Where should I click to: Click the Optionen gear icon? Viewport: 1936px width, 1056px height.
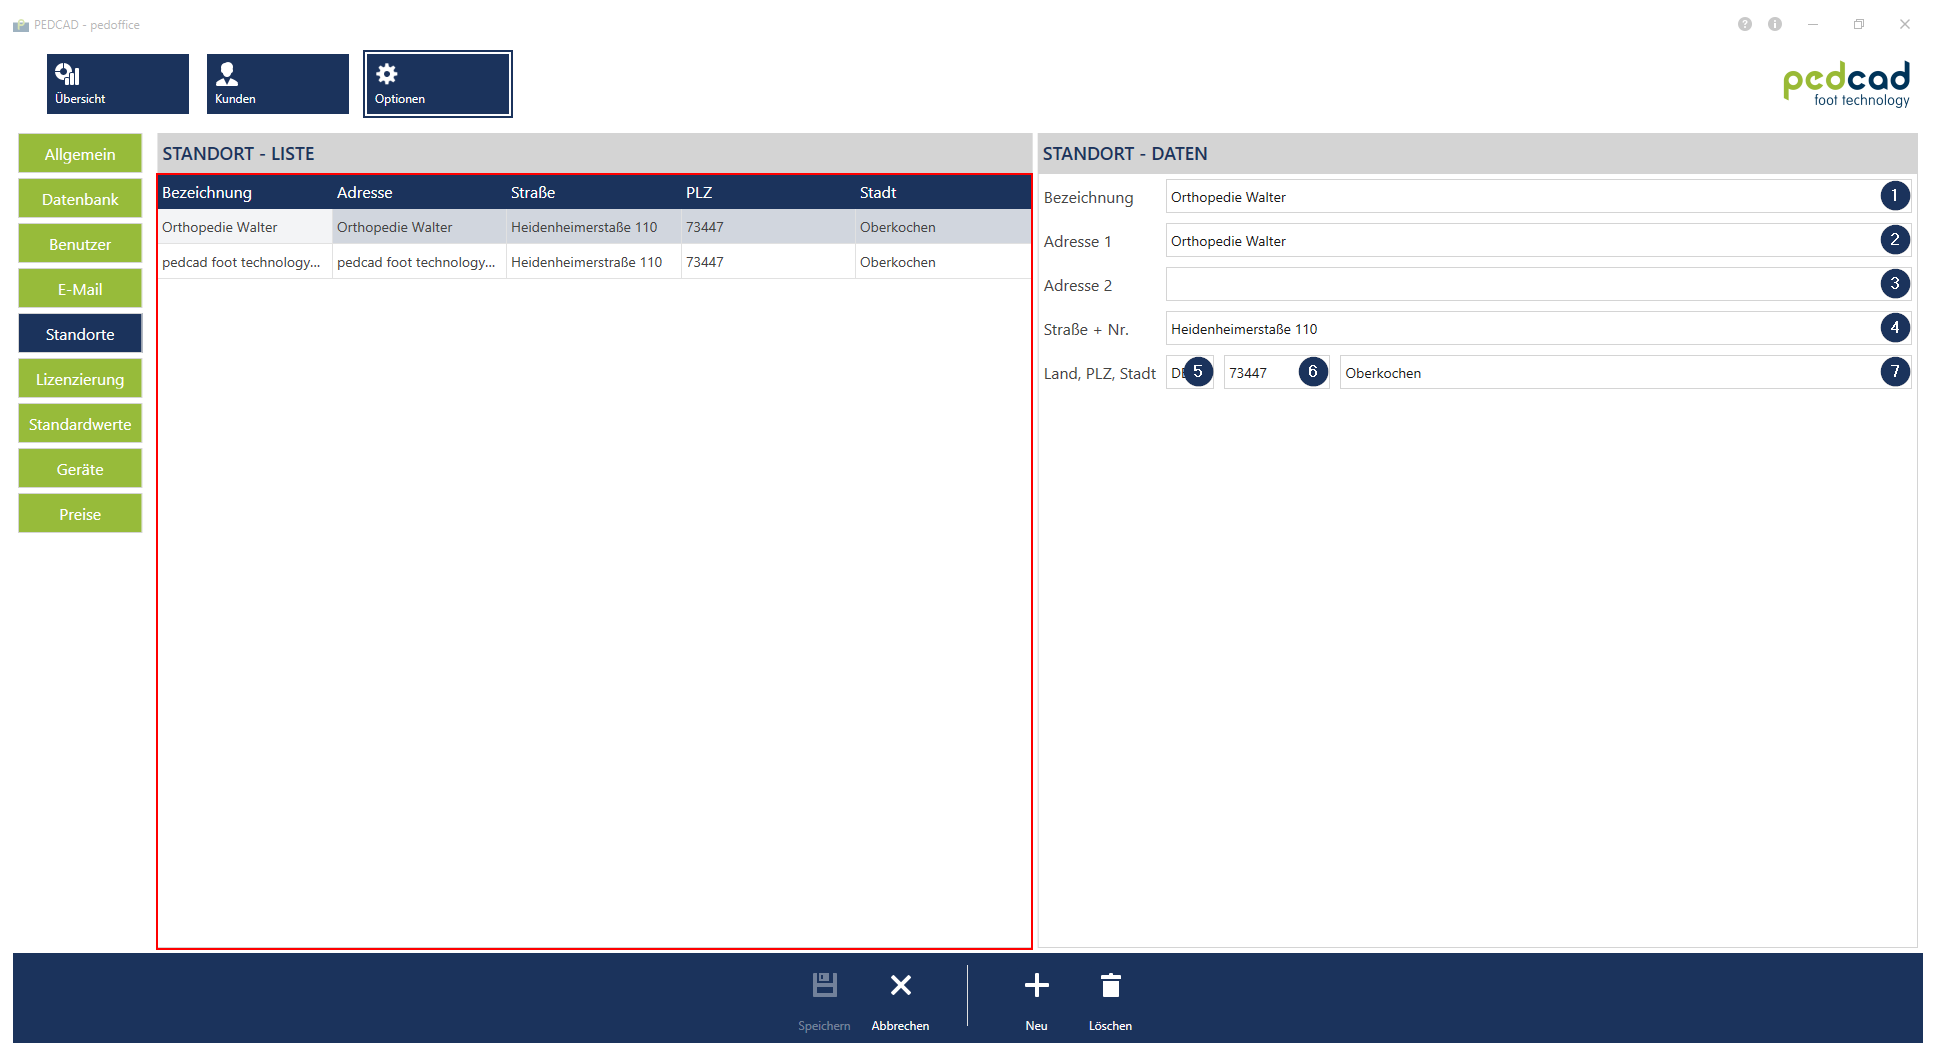(x=387, y=74)
